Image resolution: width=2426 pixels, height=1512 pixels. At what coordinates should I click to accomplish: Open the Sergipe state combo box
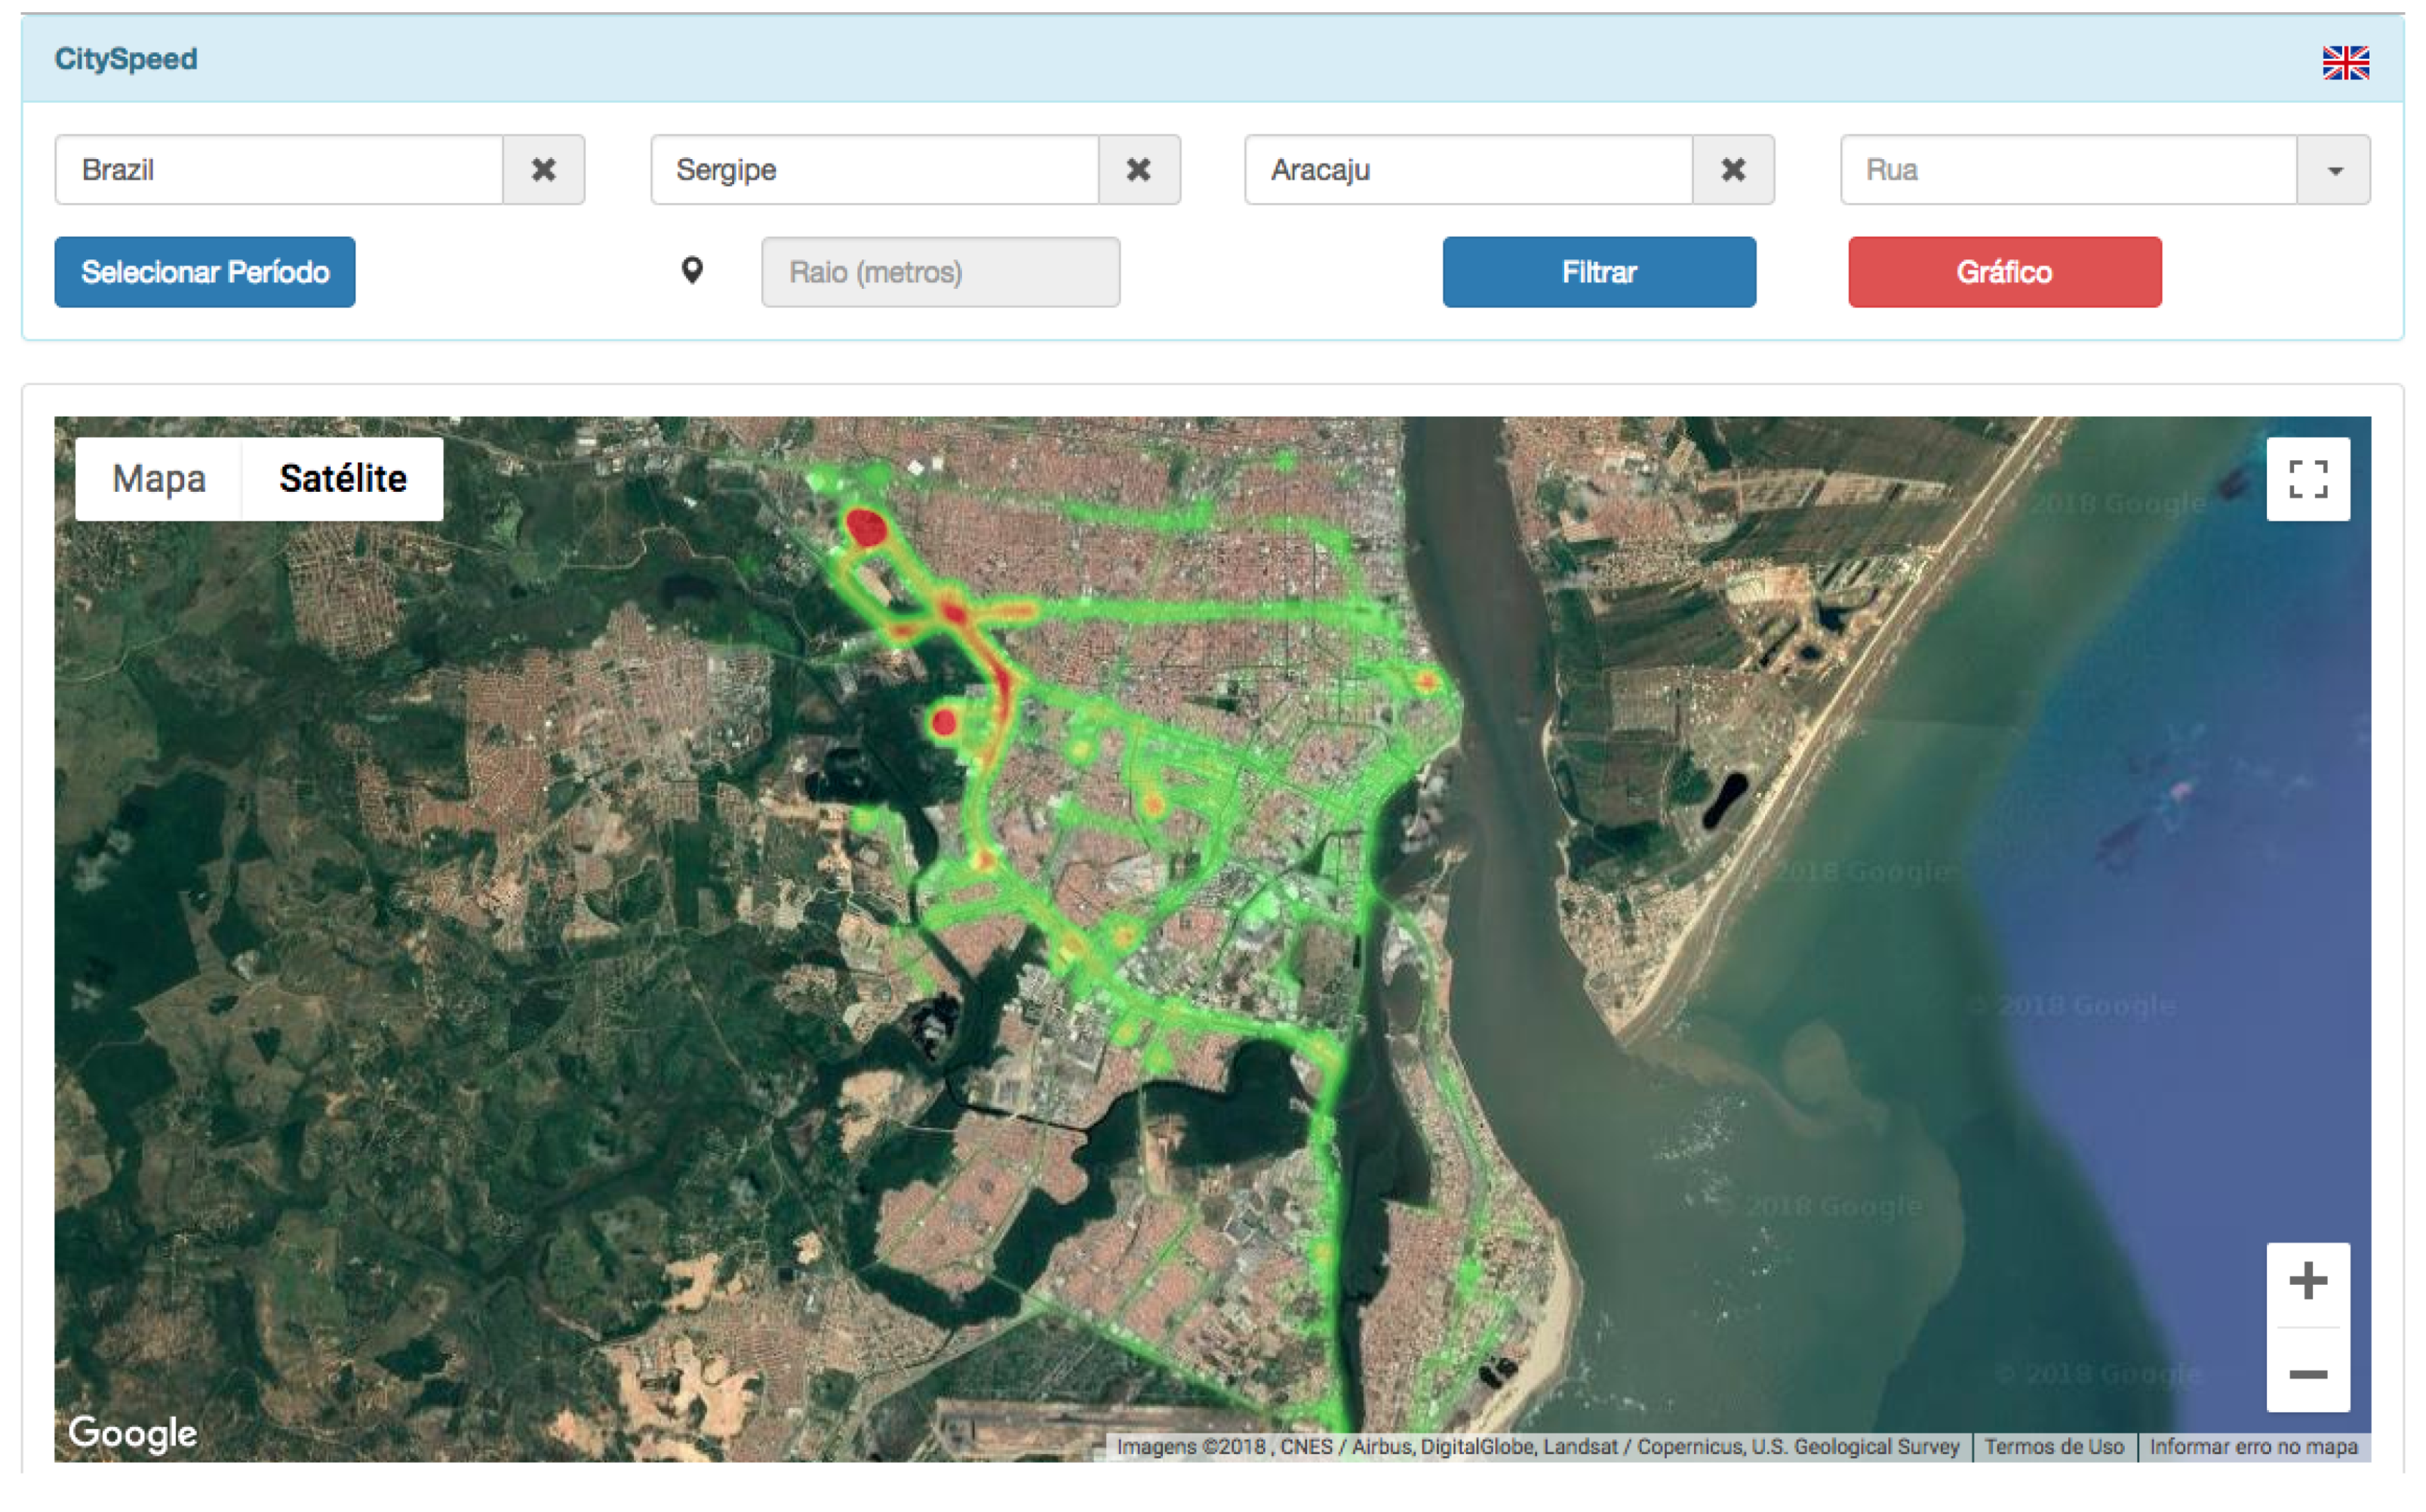pyautogui.click(x=874, y=170)
